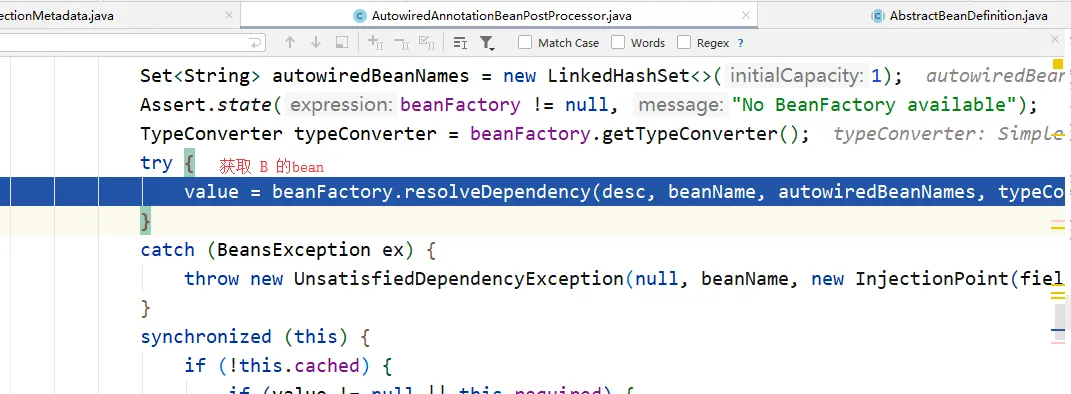Click the string "No BeanFactory available"
This screenshot has width=1071, height=394.
coord(874,104)
